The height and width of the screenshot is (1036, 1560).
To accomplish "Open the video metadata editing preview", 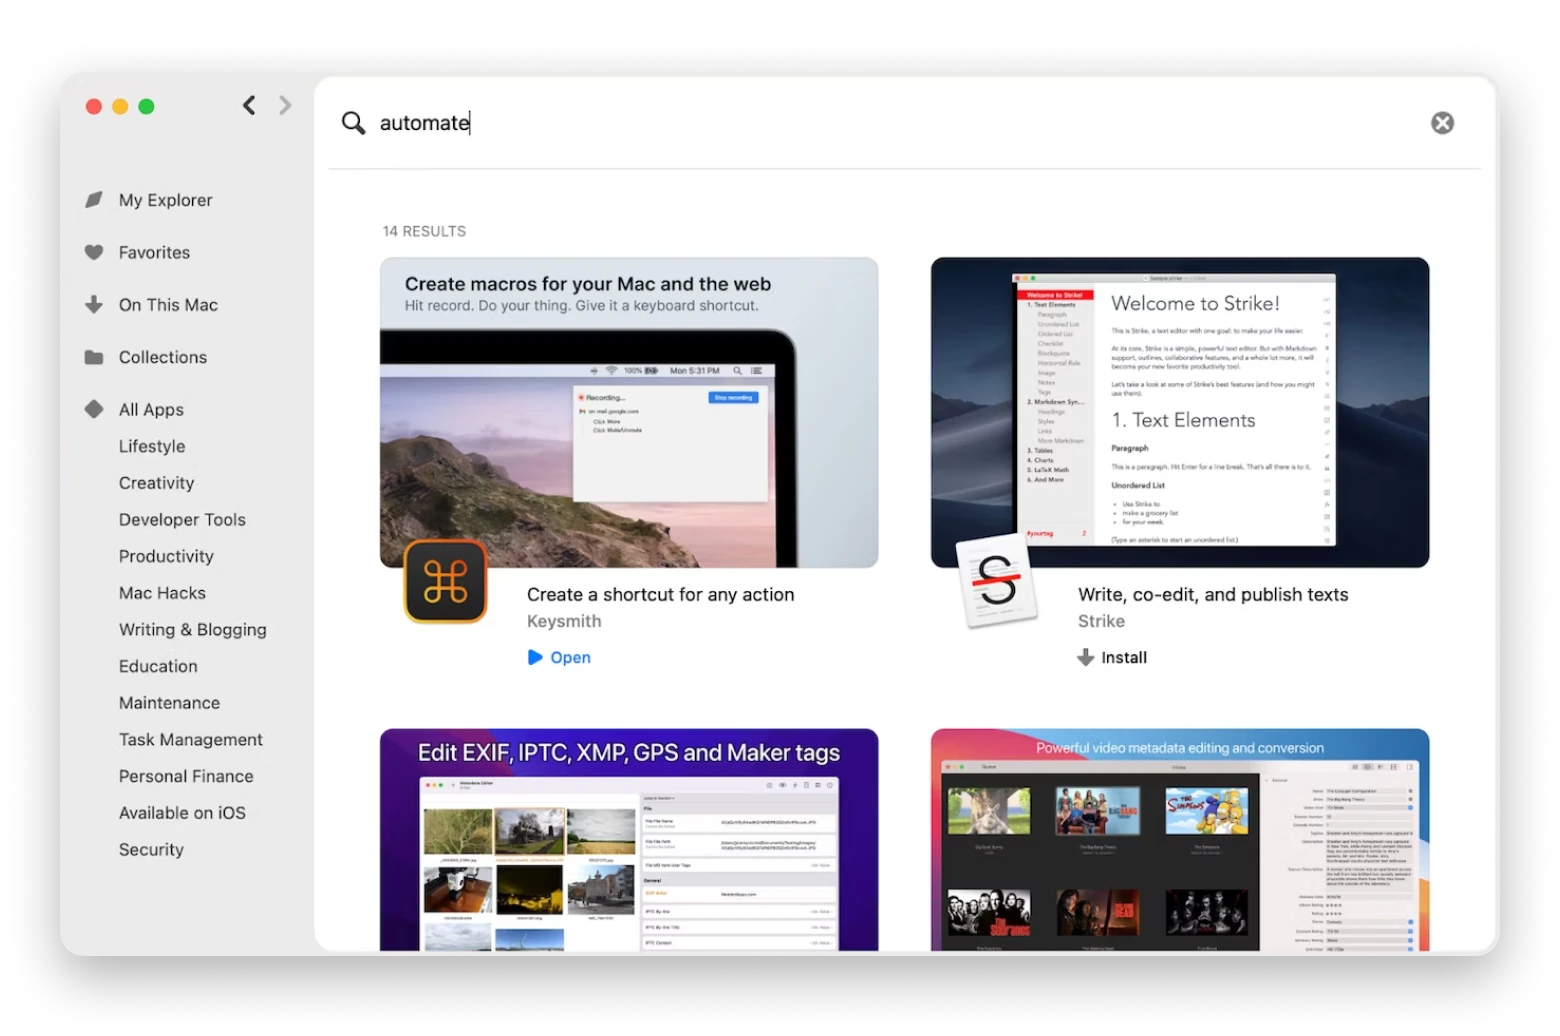I will coord(1180,840).
